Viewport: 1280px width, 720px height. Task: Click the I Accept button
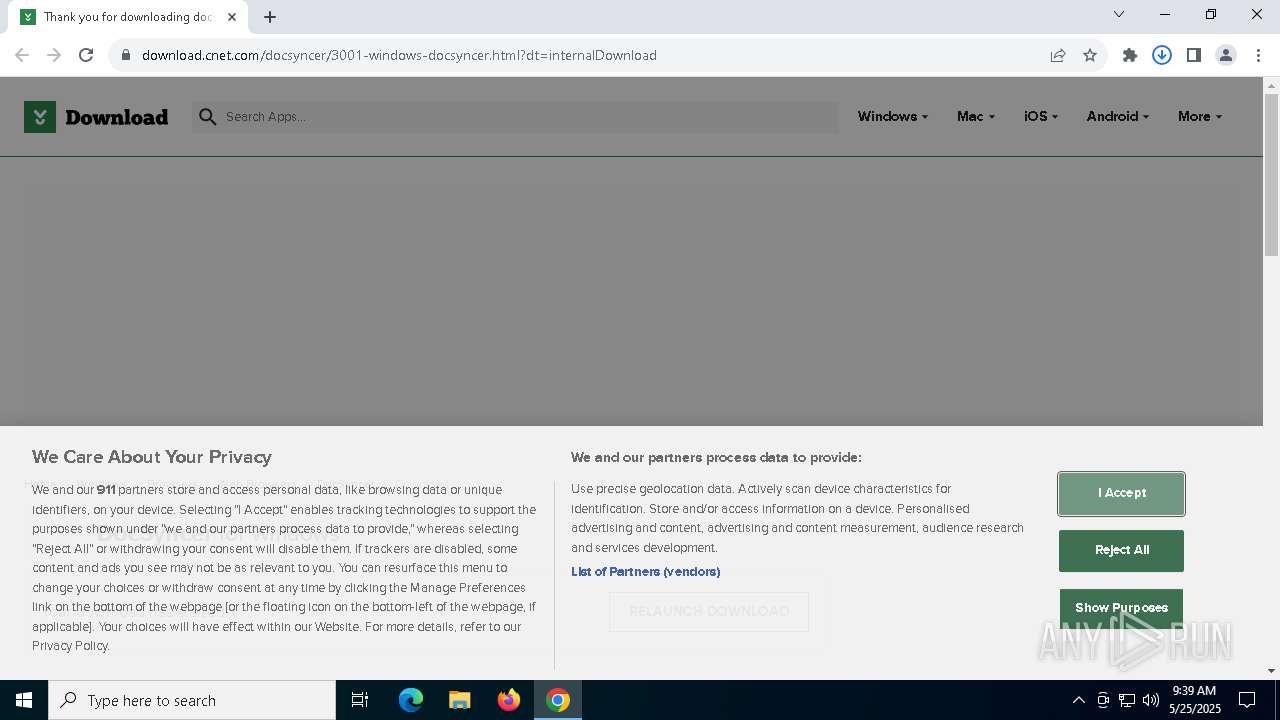coord(1122,493)
